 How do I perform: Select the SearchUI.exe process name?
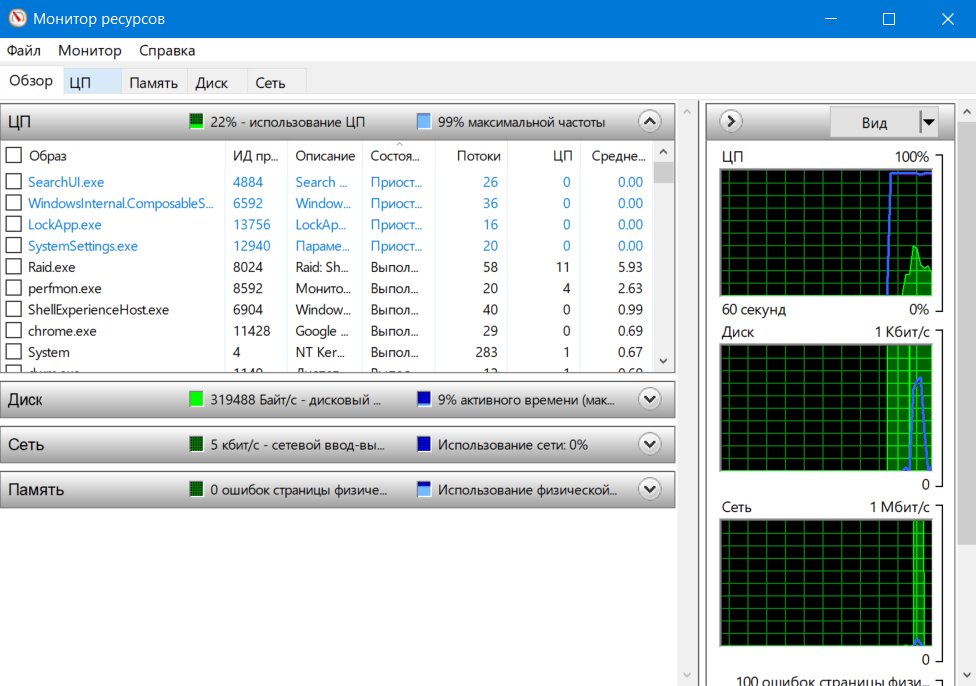66,182
